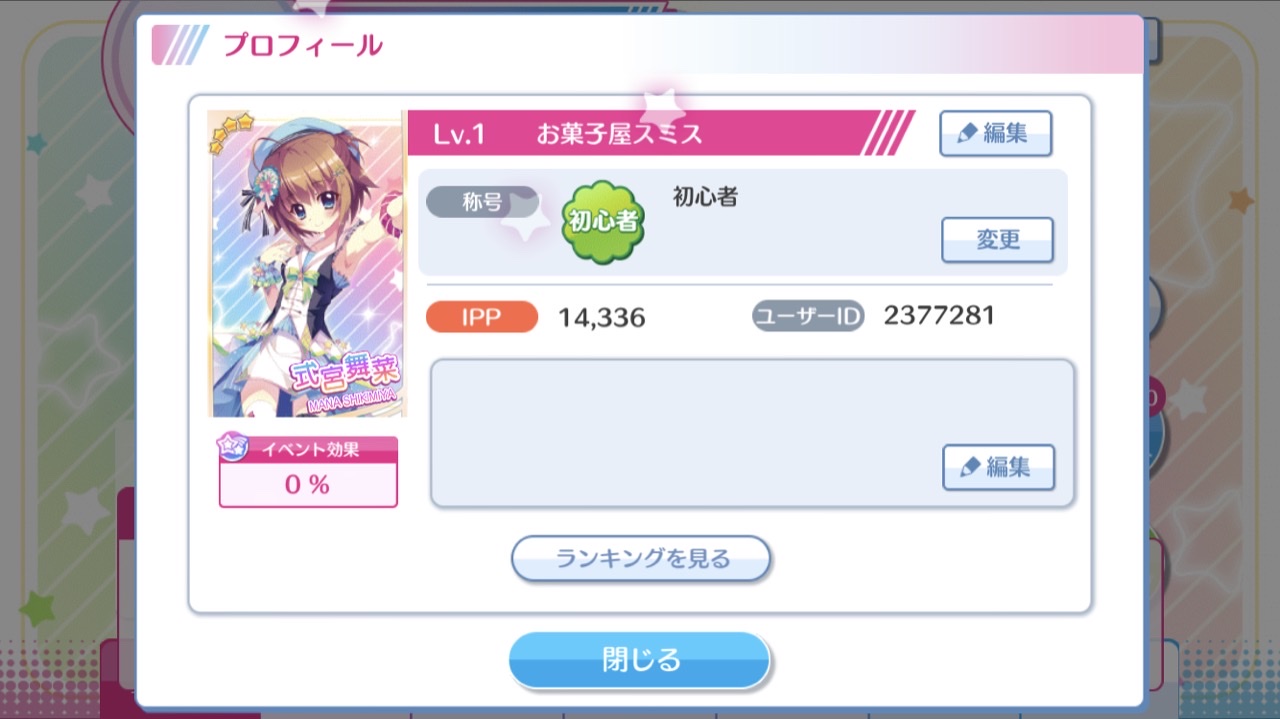Click the green 初心者 title badge
Image resolution: width=1280 pixels, height=719 pixels.
[603, 222]
